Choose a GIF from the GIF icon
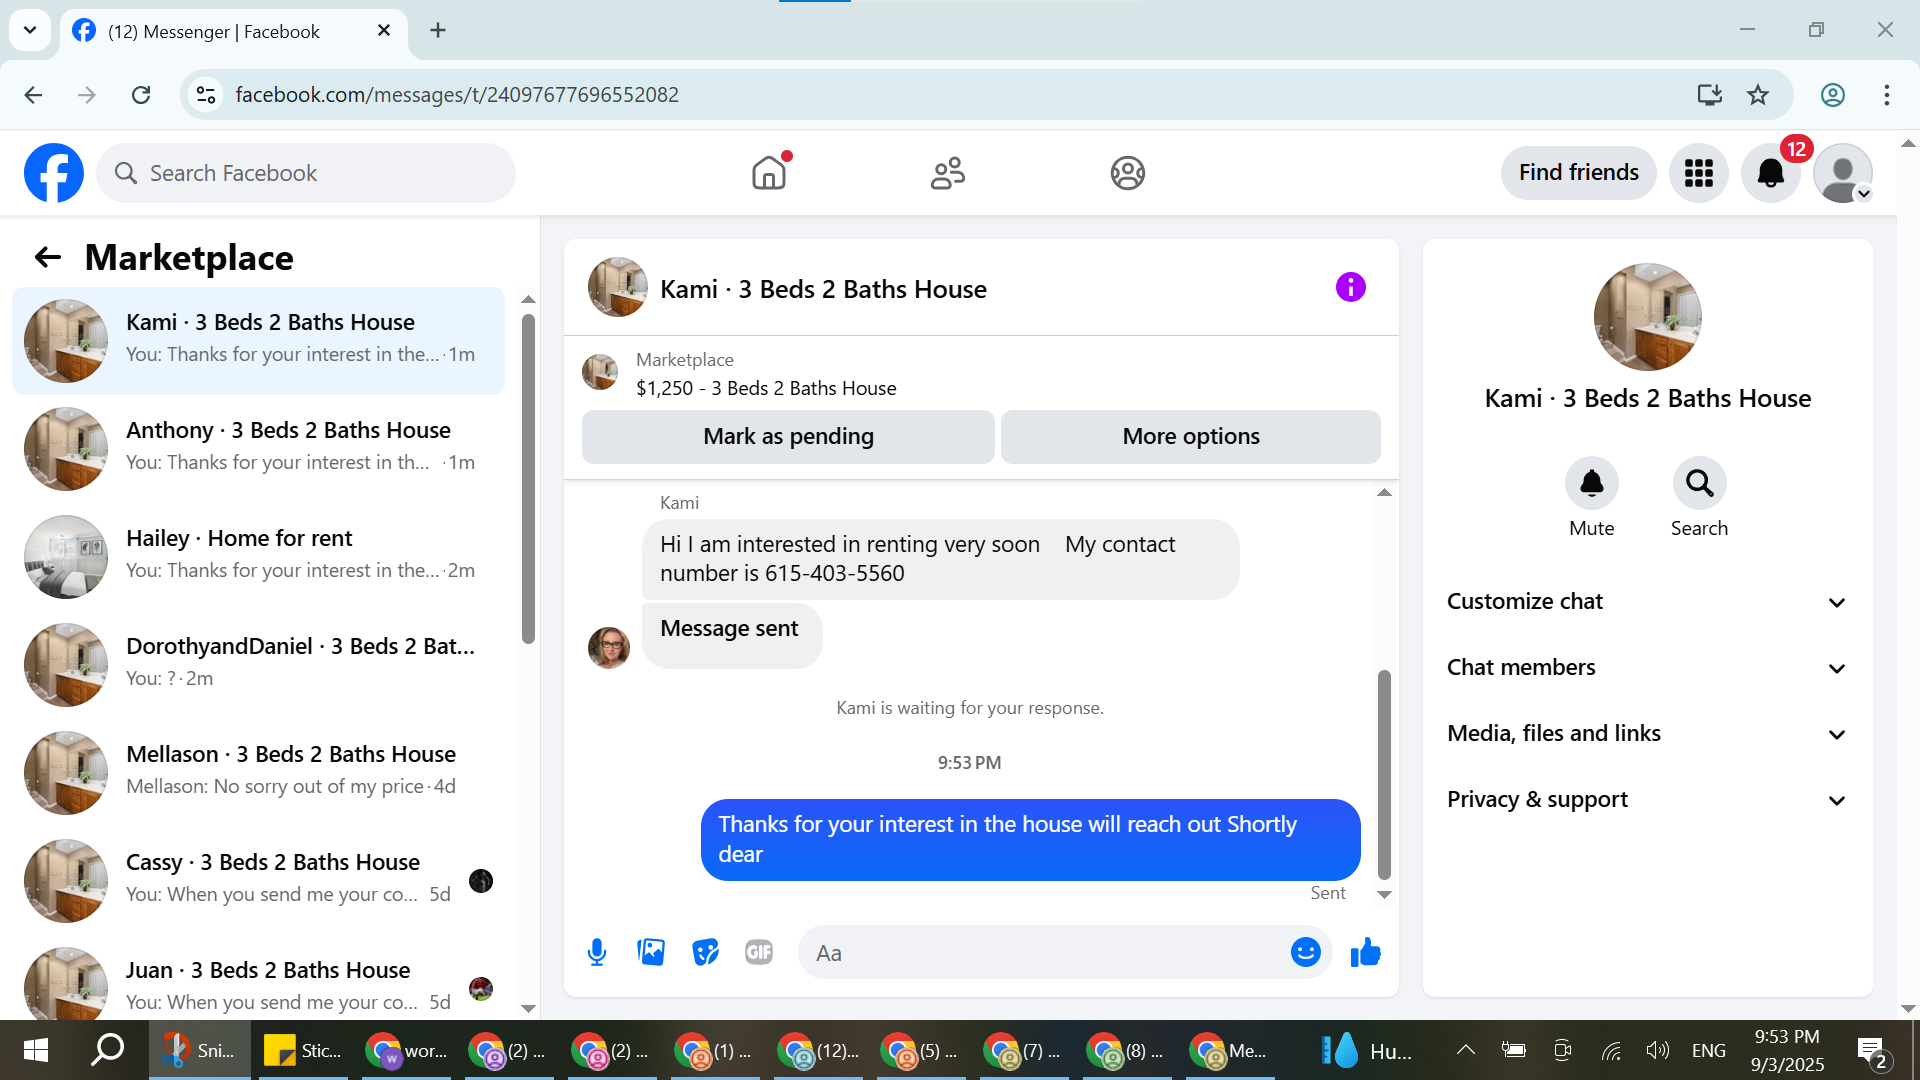Viewport: 1920px width, 1080px height. click(x=759, y=952)
